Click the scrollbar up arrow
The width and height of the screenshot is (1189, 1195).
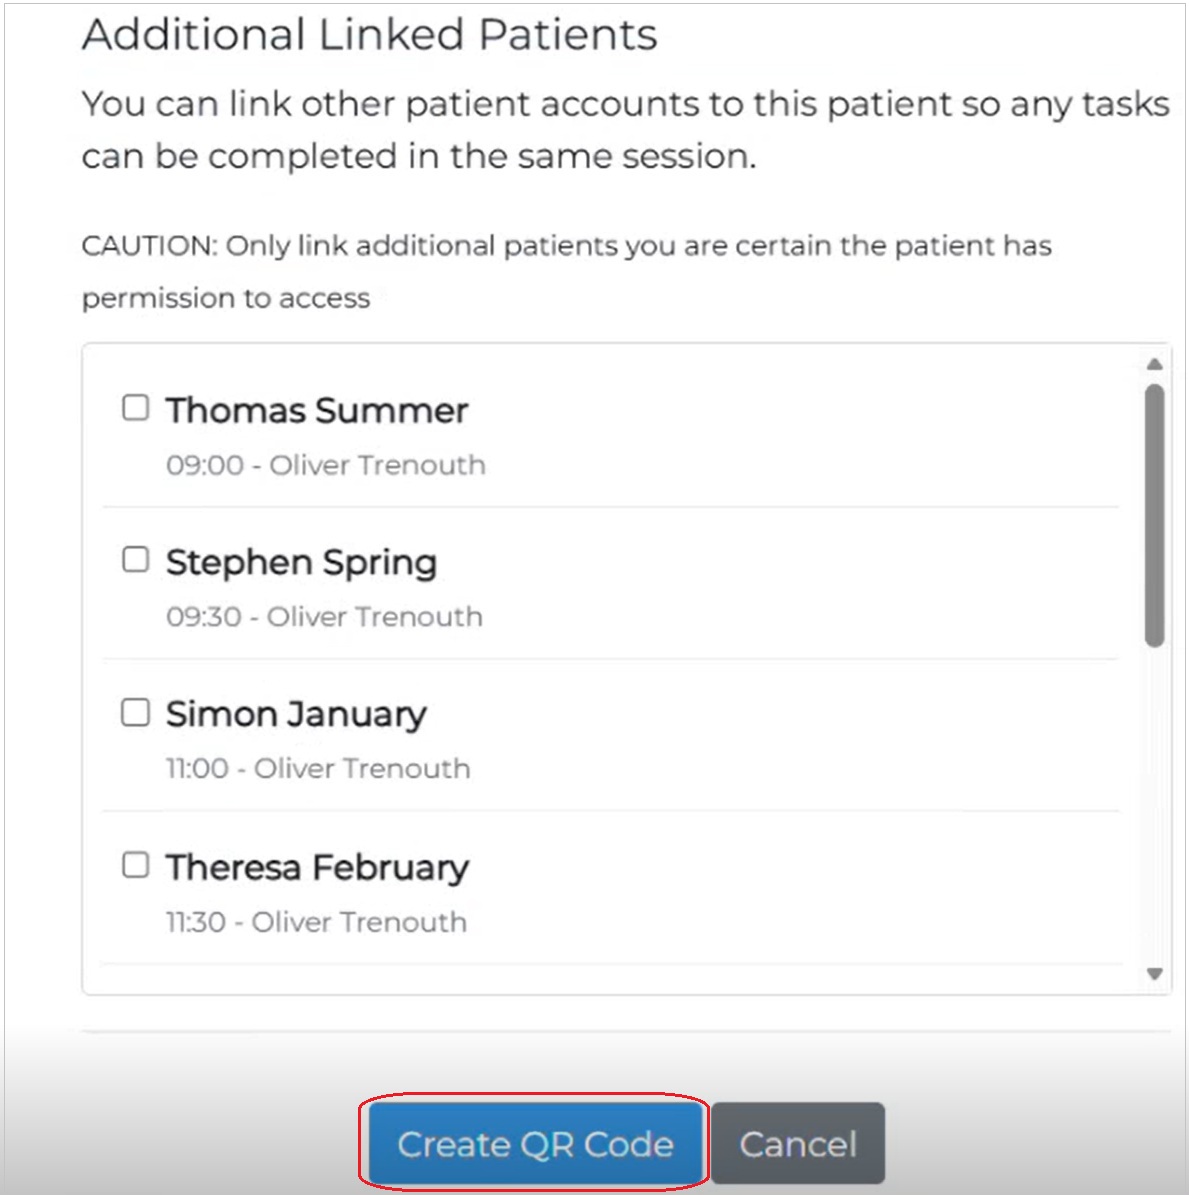pyautogui.click(x=1152, y=360)
